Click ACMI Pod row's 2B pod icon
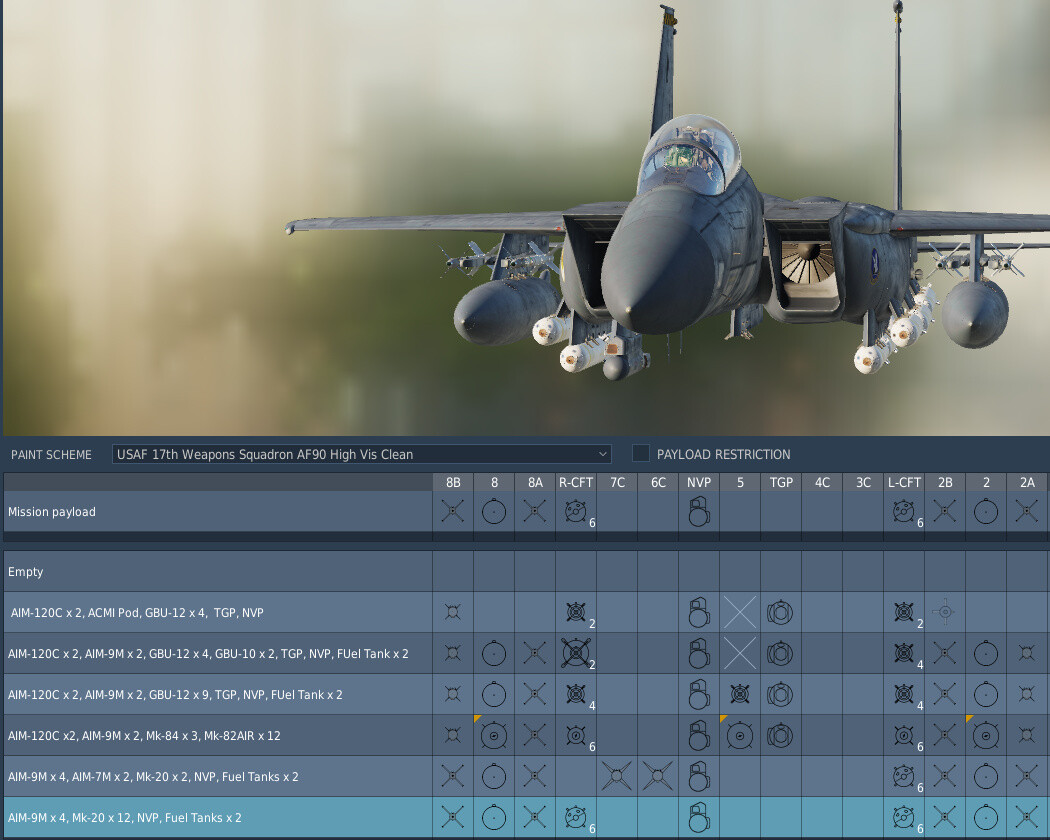Screen dimensions: 1050x840 click(944, 612)
